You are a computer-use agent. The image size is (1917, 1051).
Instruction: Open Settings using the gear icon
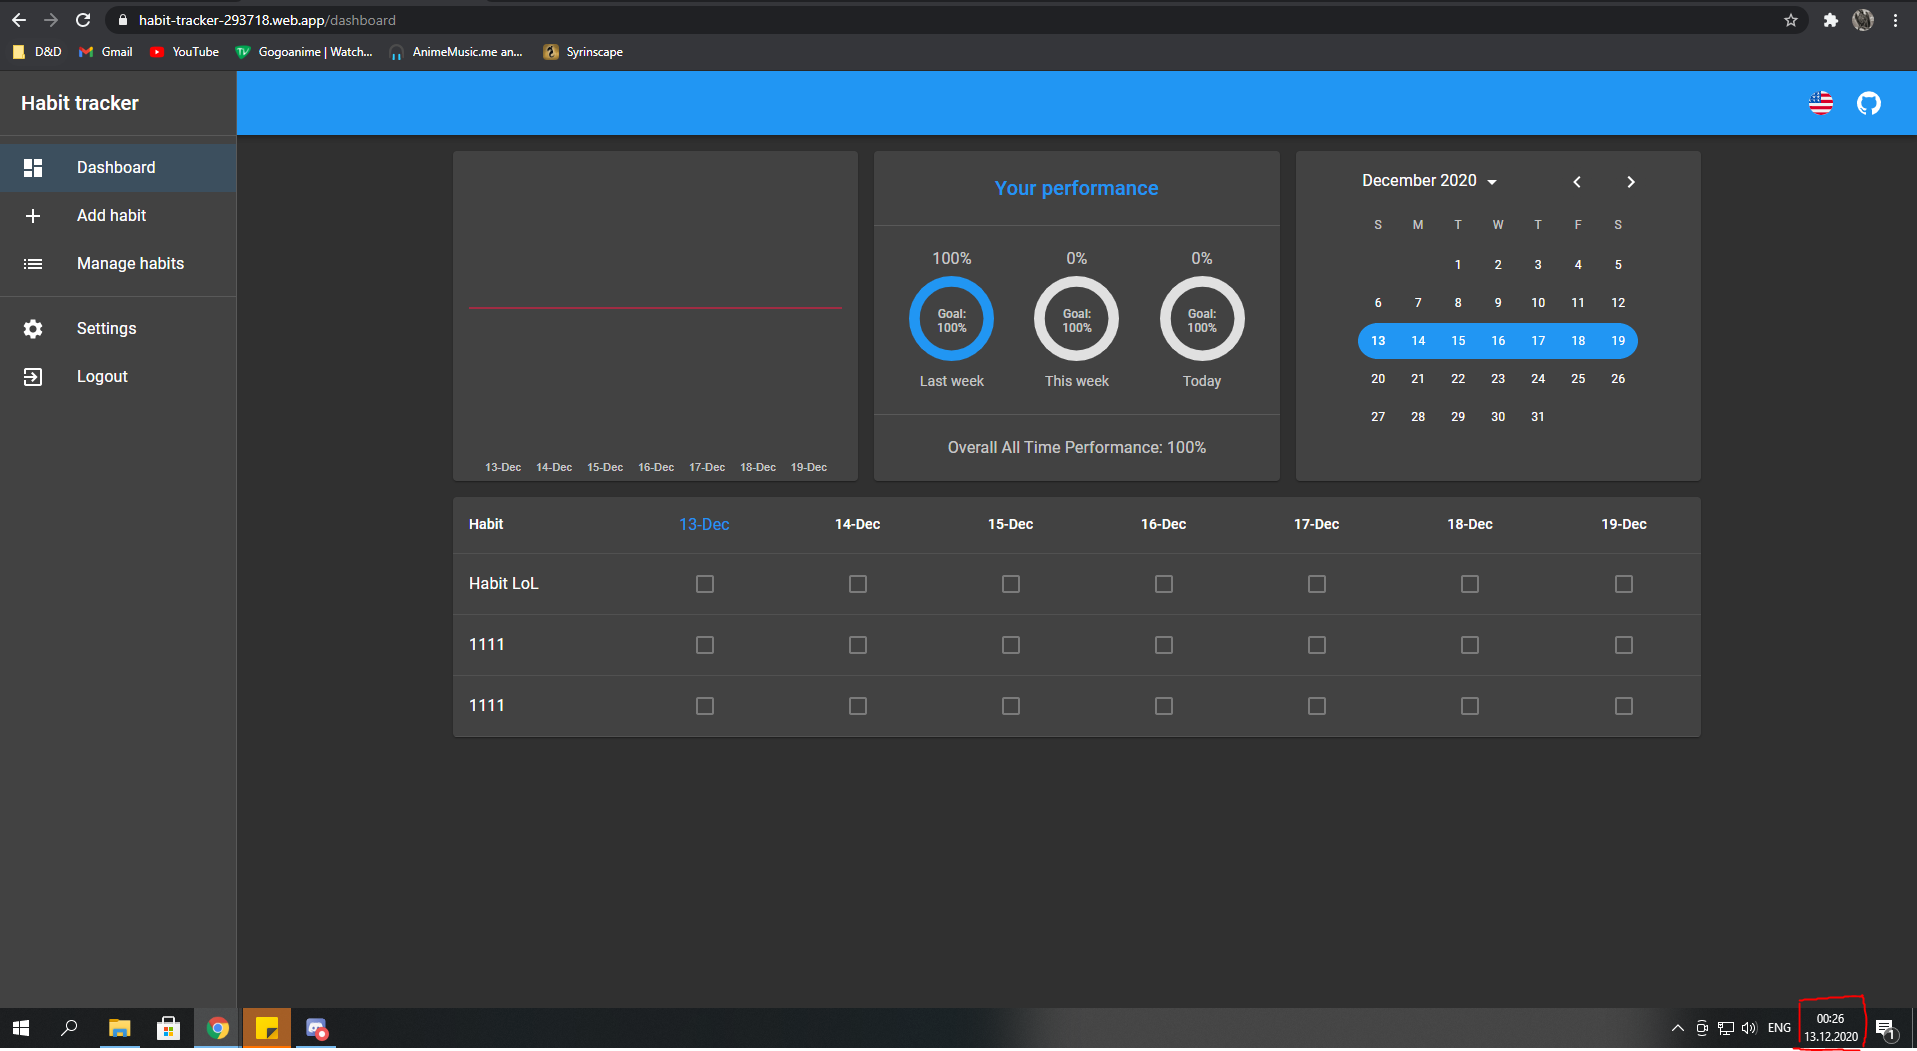33,328
